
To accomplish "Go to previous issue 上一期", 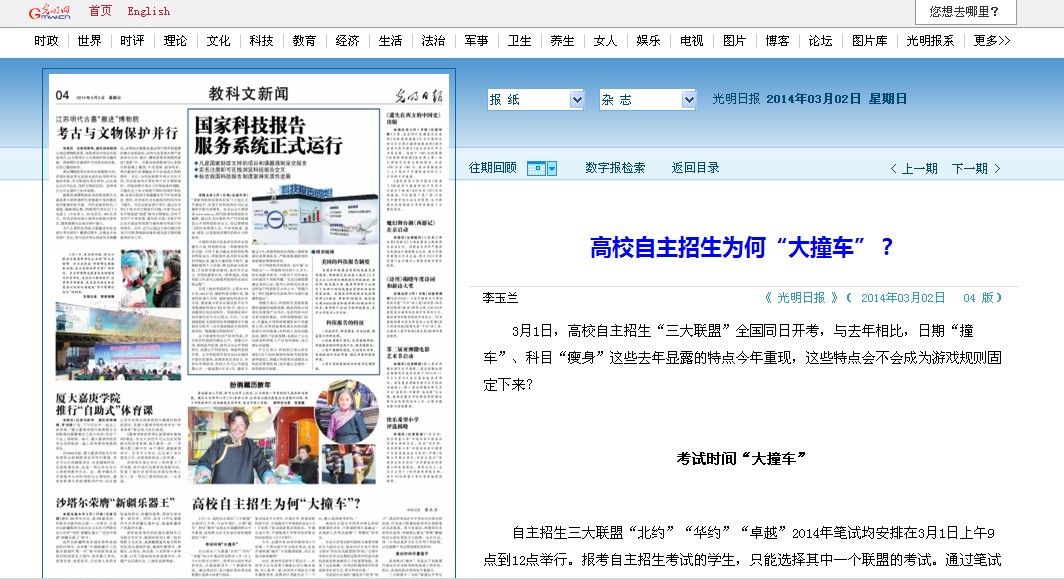I will [913, 168].
